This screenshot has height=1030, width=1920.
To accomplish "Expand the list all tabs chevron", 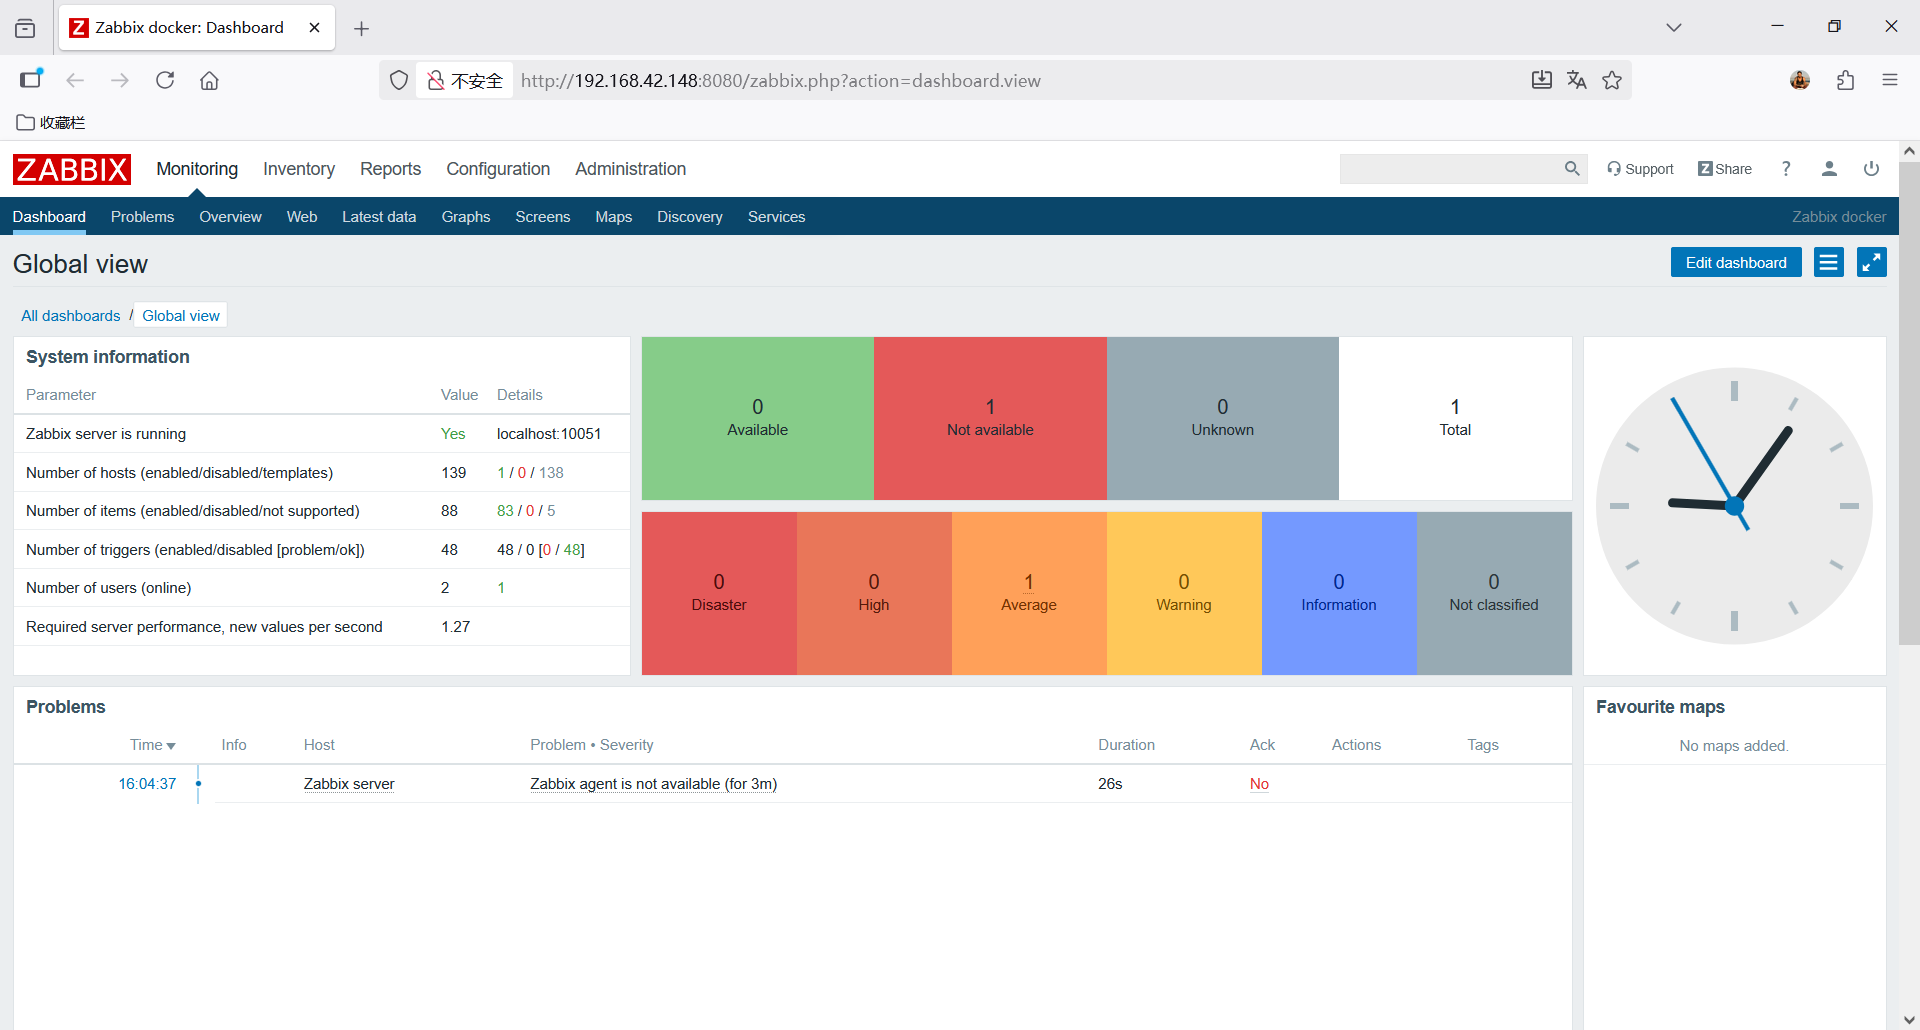I will click(x=1674, y=27).
